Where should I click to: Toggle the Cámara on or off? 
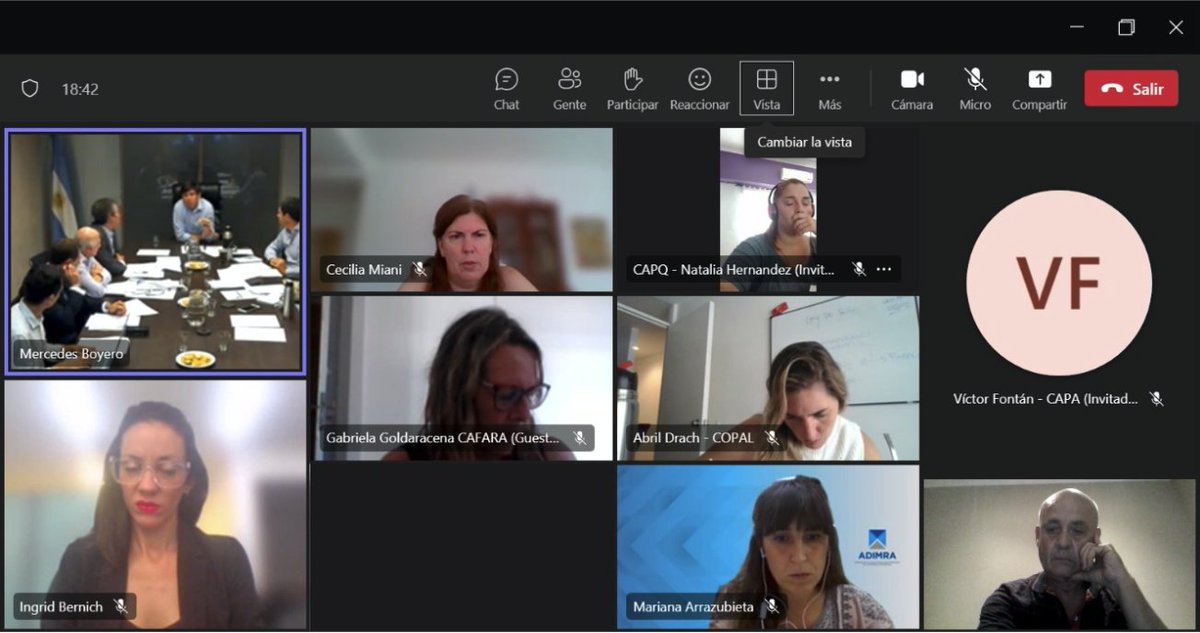(x=912, y=89)
